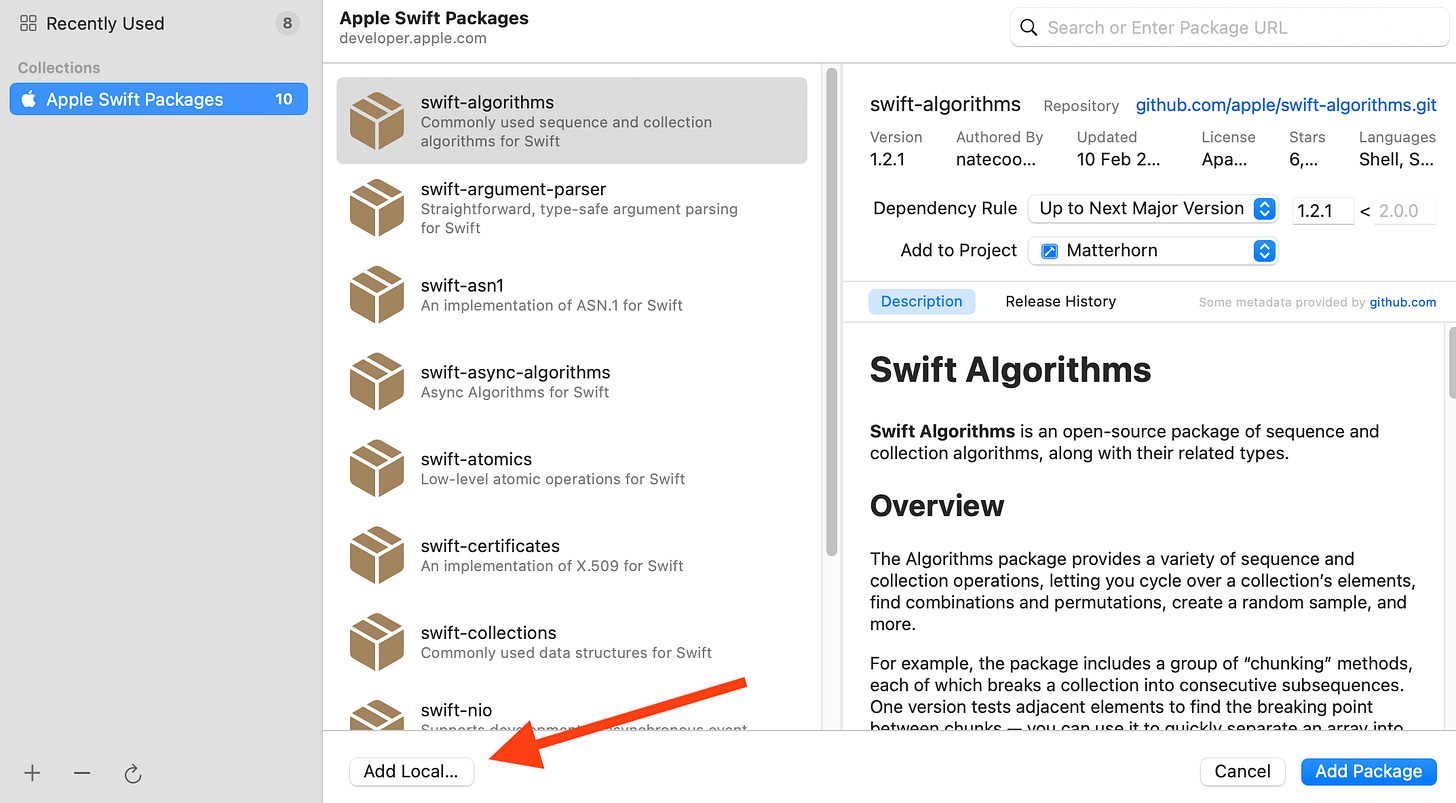Image resolution: width=1456 pixels, height=803 pixels.
Task: Click the maximum version 2.0.0 field
Action: coord(1405,211)
